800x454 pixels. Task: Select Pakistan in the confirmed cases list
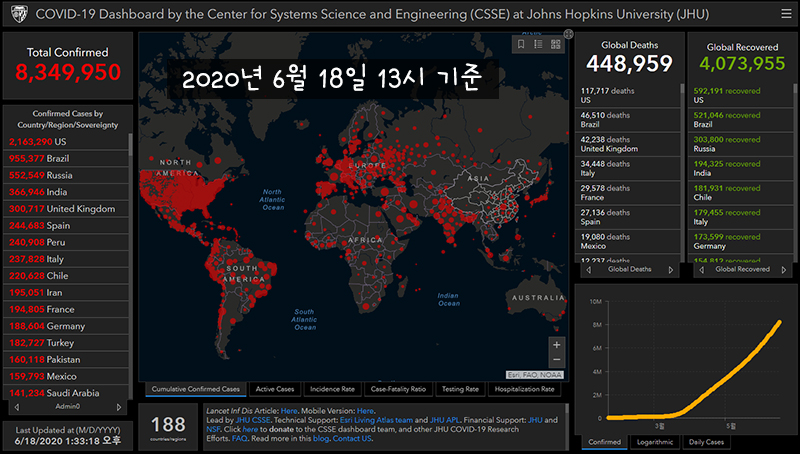coord(66,360)
